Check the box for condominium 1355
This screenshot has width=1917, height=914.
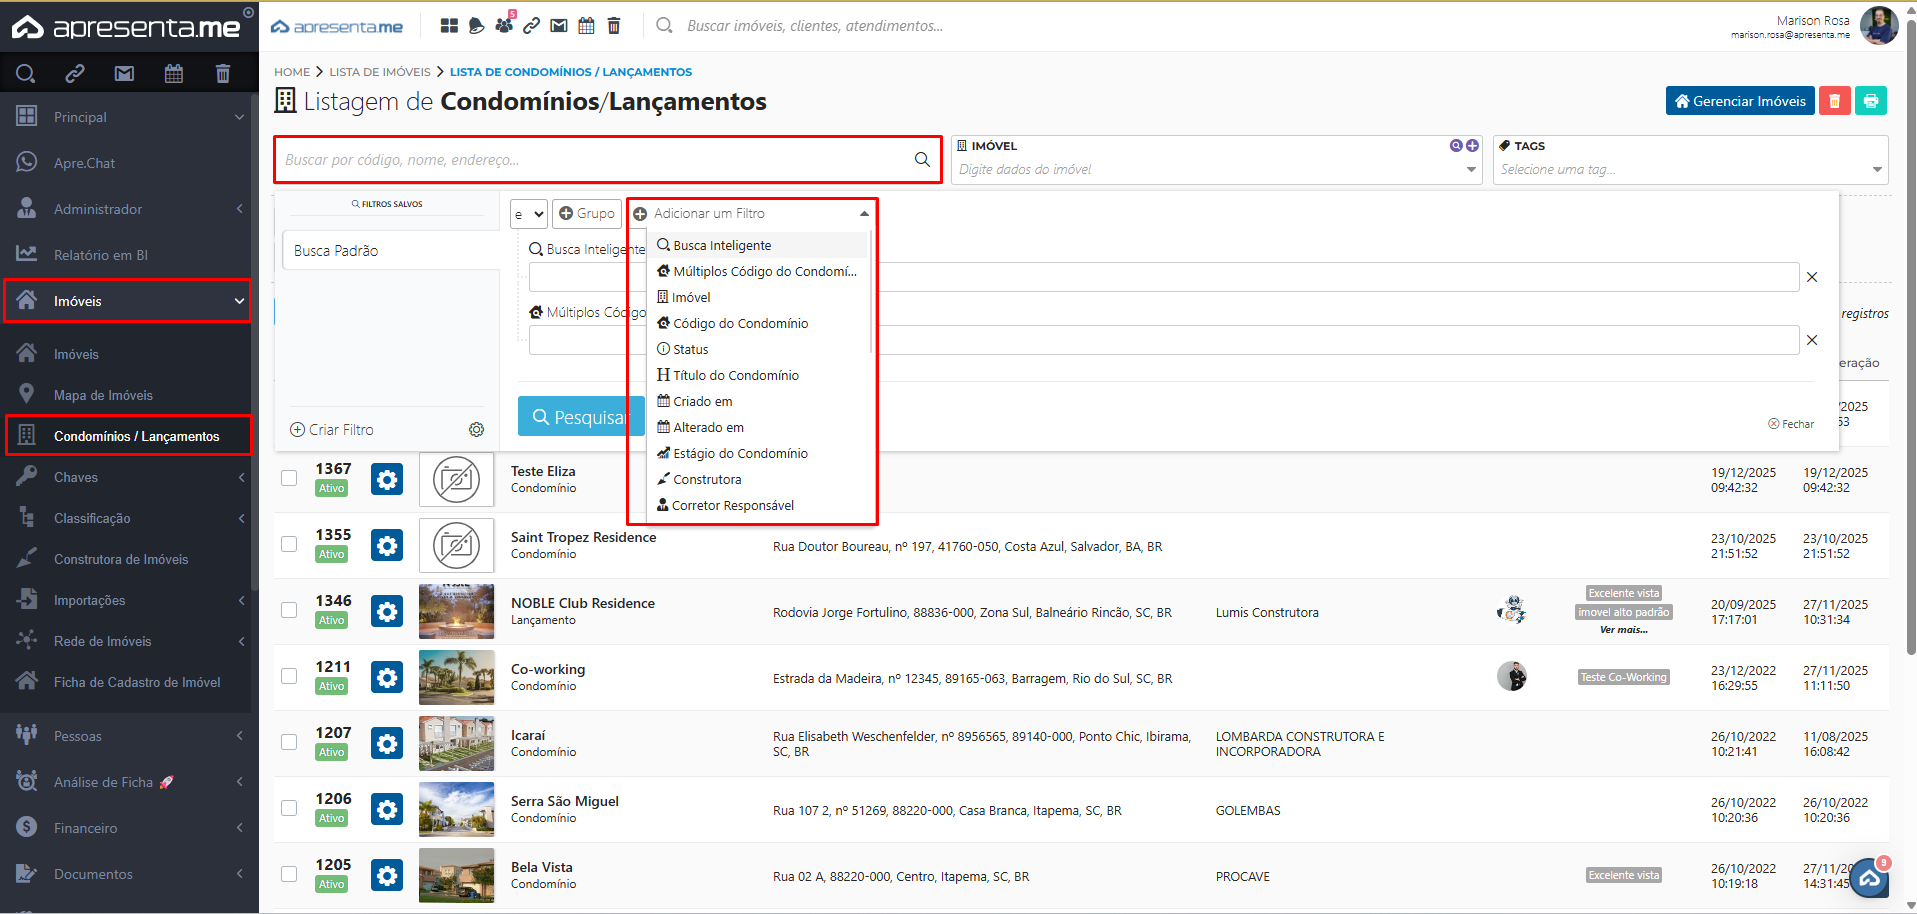289,544
